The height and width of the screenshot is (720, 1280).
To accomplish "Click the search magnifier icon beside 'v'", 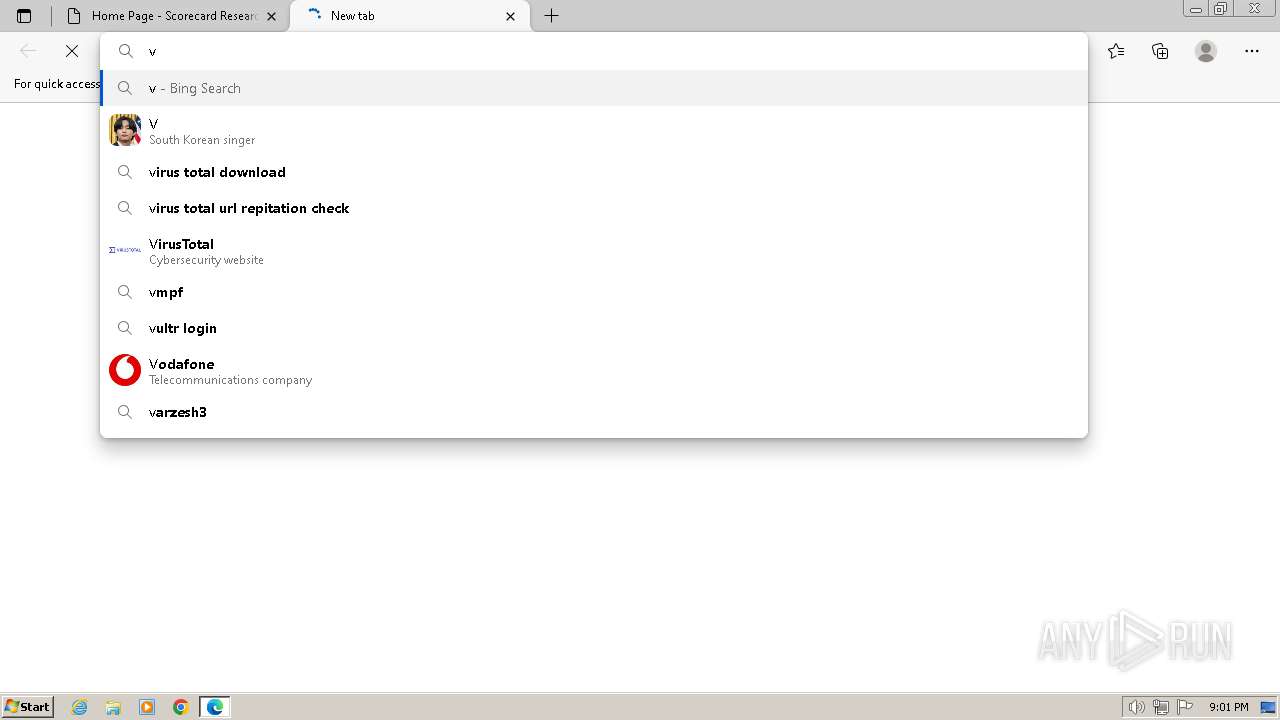I will (126, 51).
